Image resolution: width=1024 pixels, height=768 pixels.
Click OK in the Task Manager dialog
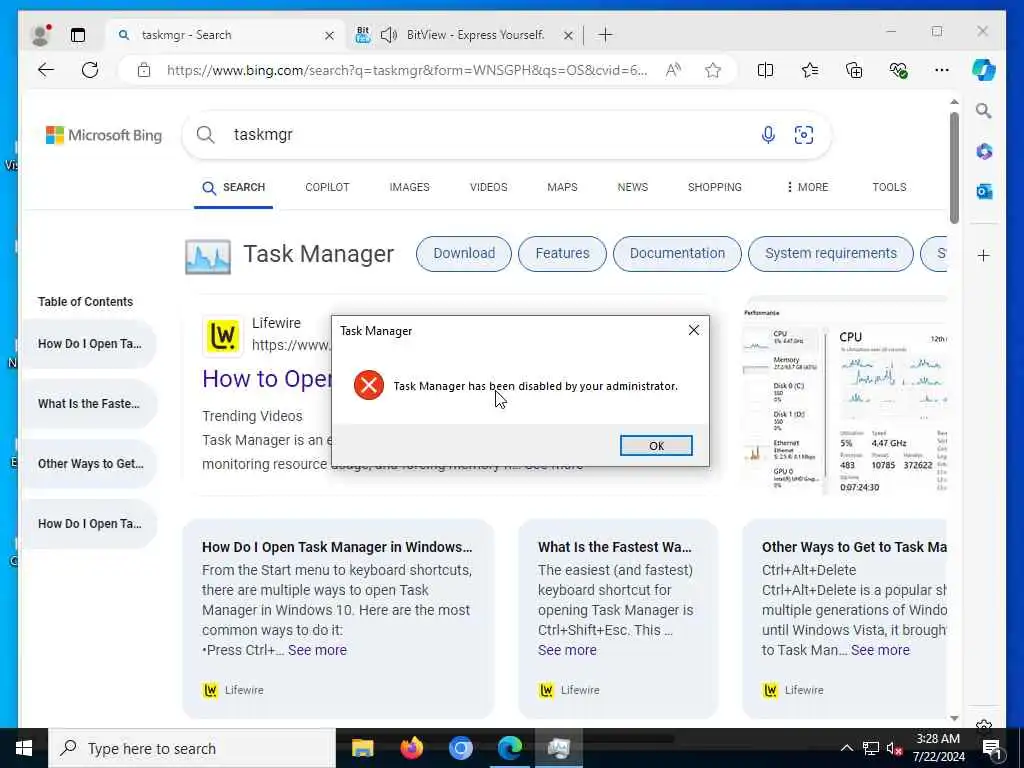pos(656,445)
